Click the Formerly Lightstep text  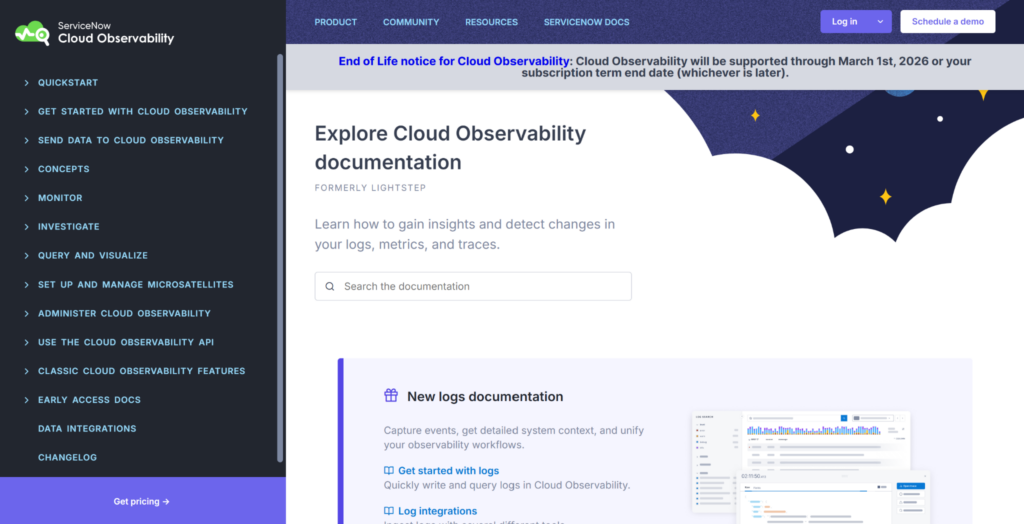tap(370, 188)
